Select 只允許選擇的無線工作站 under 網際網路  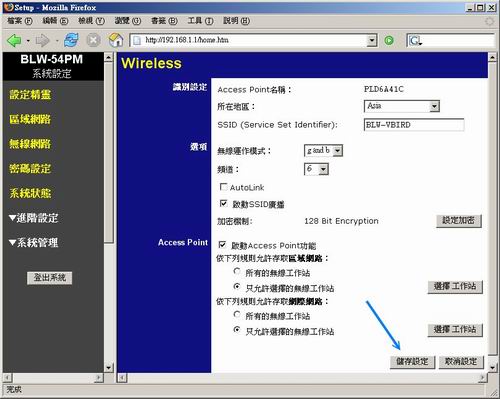pyautogui.click(x=237, y=330)
